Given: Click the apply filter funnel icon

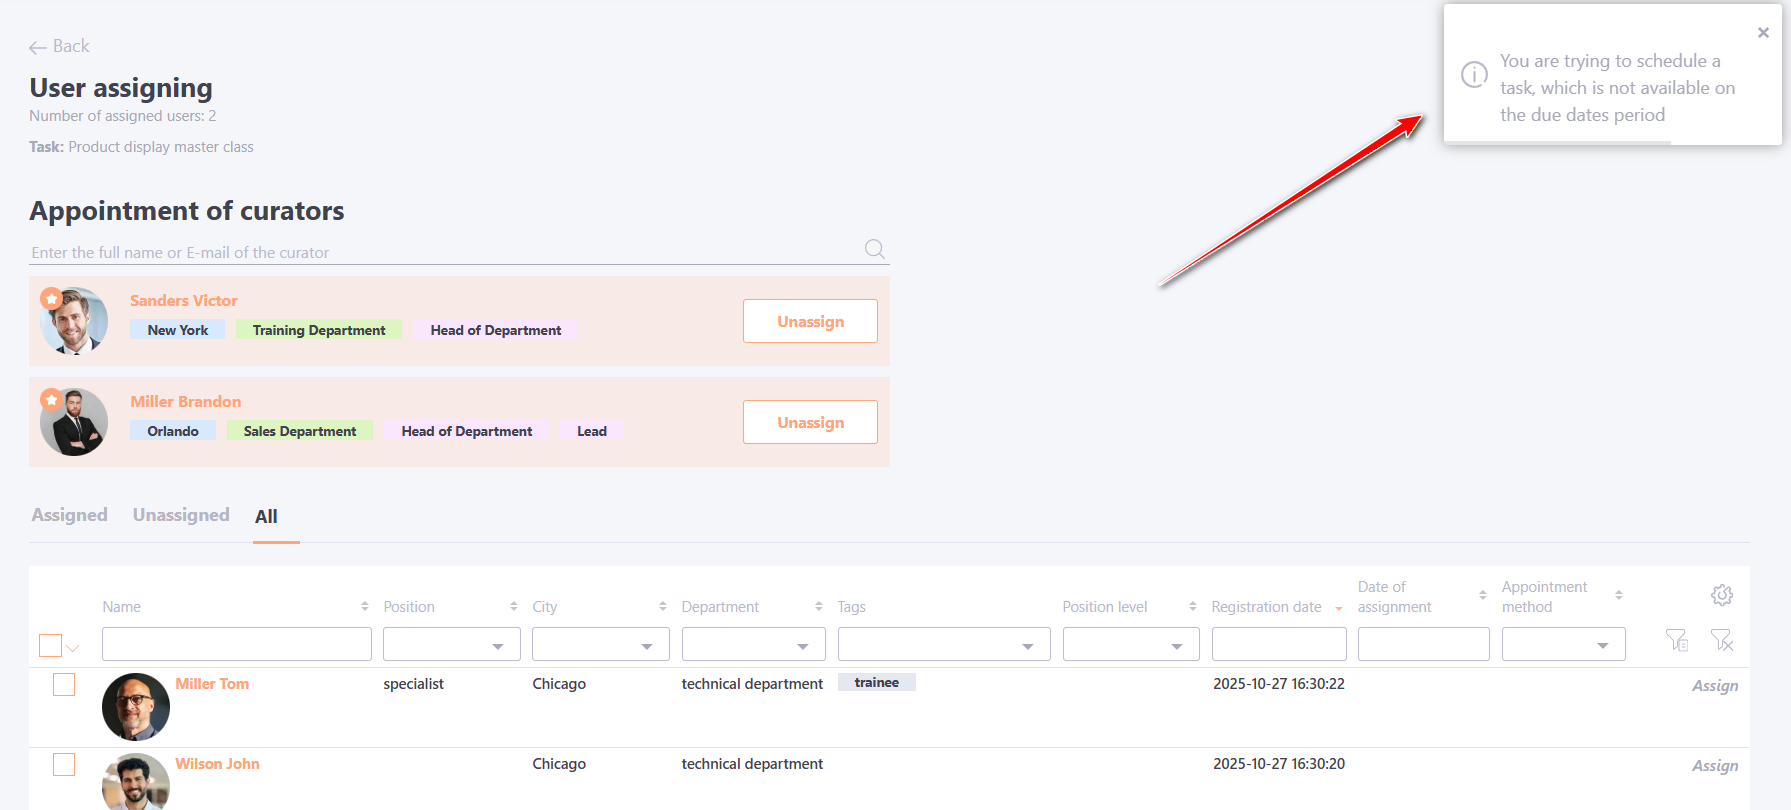Looking at the screenshot, I should click(x=1676, y=640).
